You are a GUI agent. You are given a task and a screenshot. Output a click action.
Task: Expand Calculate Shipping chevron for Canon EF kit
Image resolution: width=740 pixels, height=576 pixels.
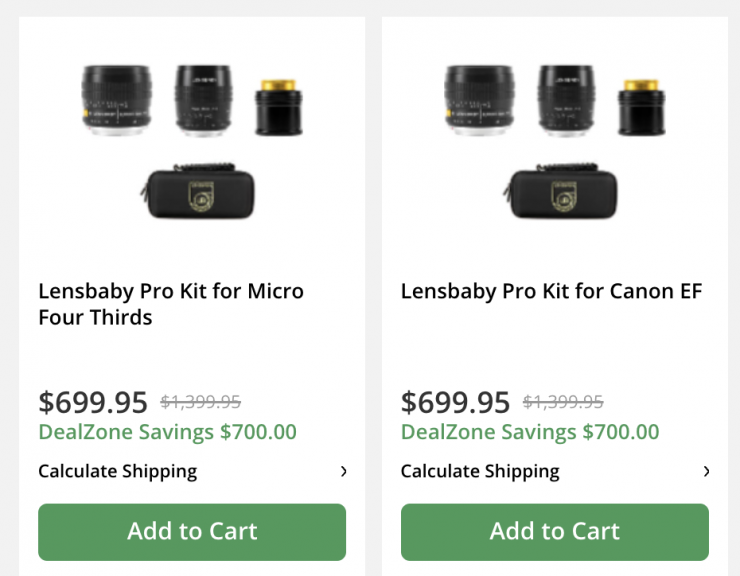[x=706, y=471]
